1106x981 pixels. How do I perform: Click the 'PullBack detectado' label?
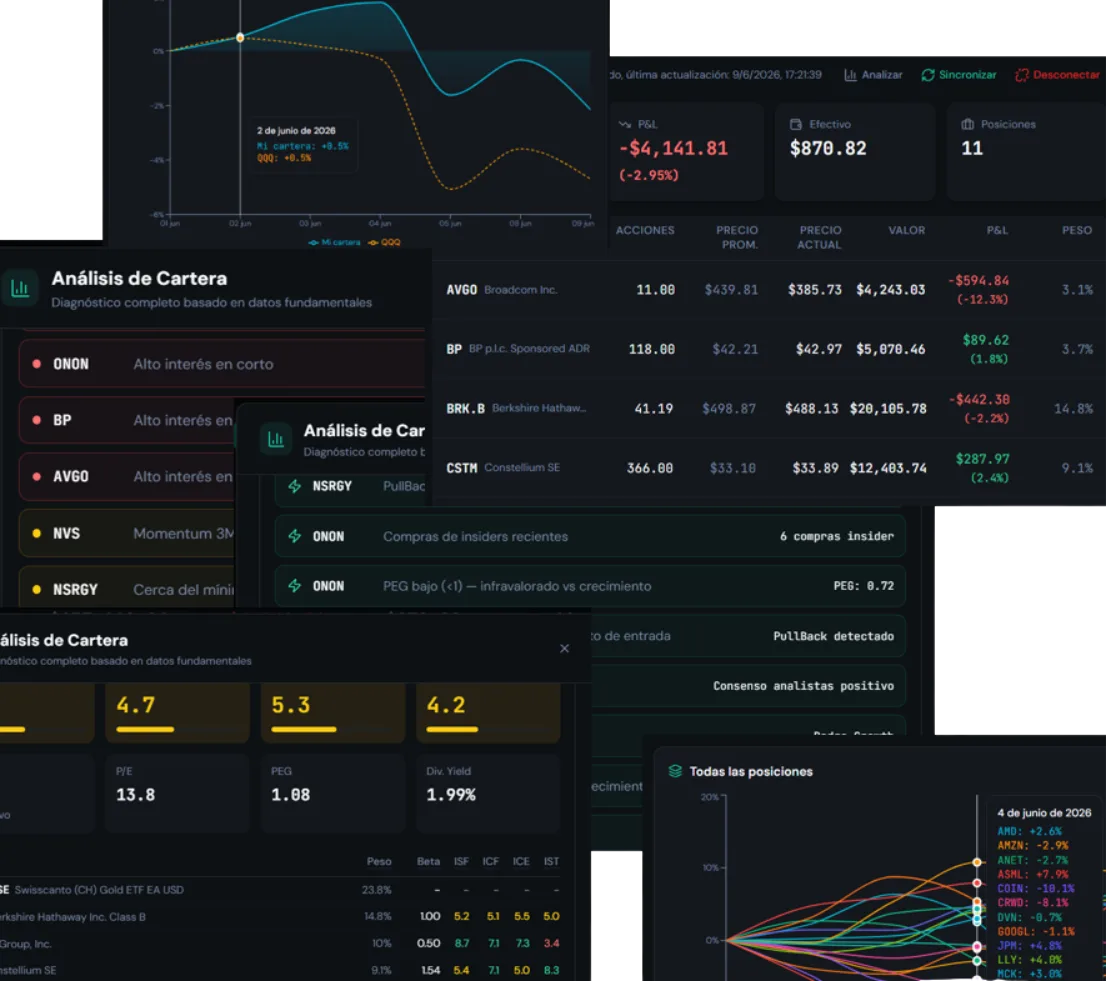[x=833, y=636]
